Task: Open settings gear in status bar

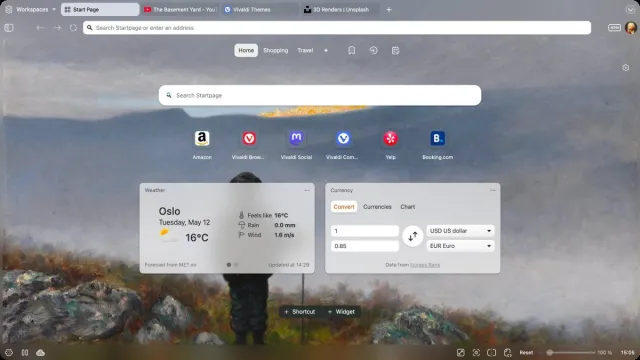Action: (9, 353)
